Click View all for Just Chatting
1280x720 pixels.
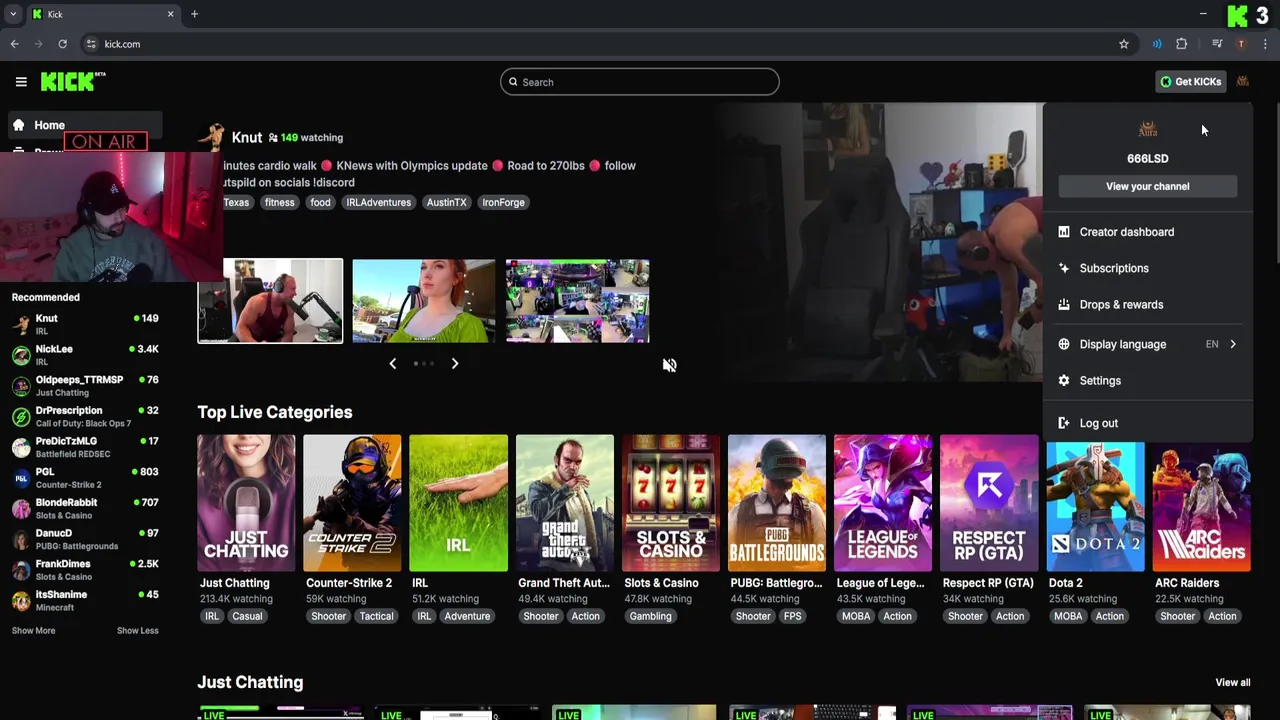point(1232,683)
